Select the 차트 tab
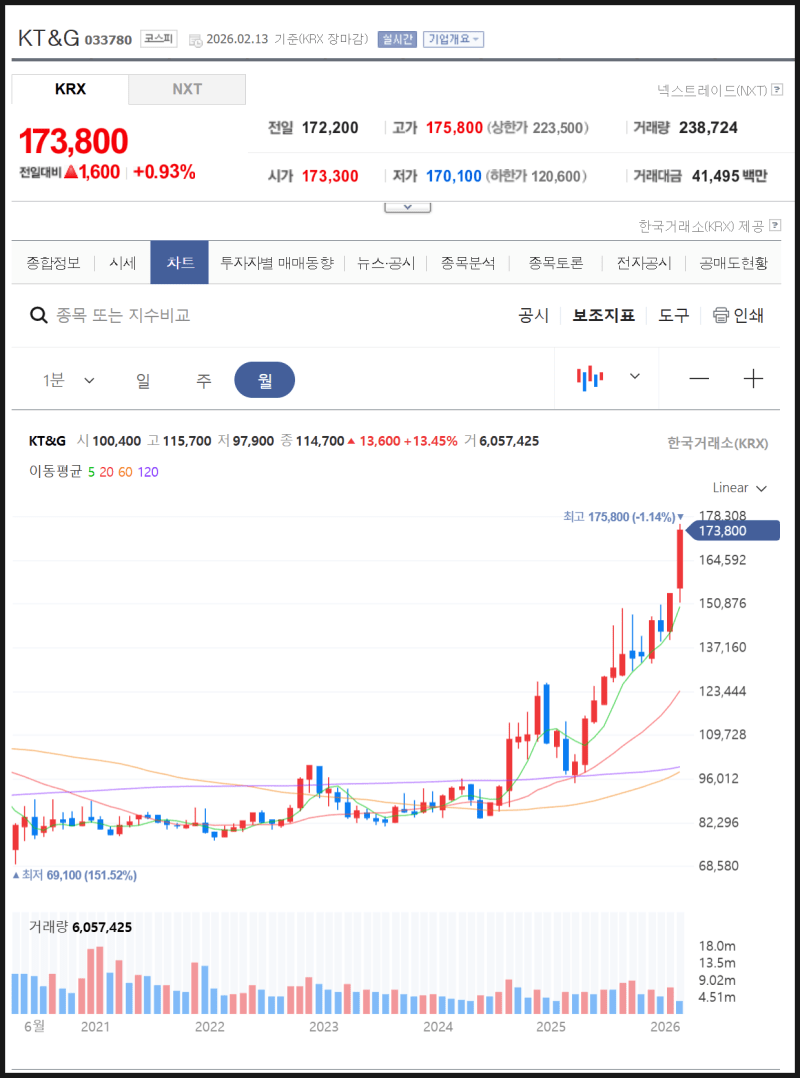This screenshot has height=1078, width=800. 179,263
